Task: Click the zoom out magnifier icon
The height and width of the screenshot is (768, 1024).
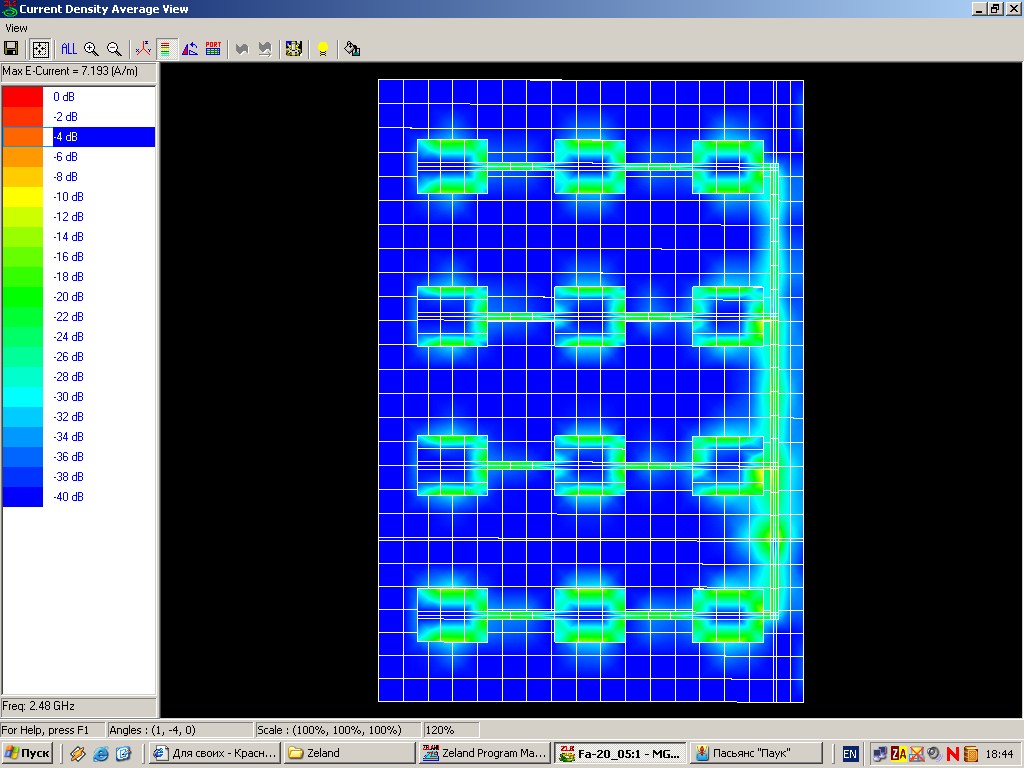Action: (x=114, y=48)
